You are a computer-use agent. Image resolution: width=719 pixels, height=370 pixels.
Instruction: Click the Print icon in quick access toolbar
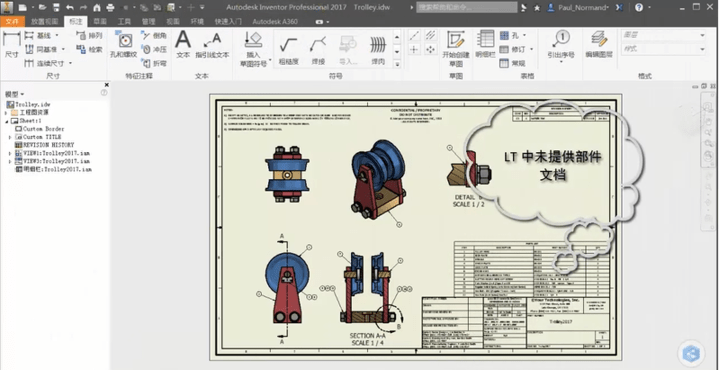pos(110,7)
